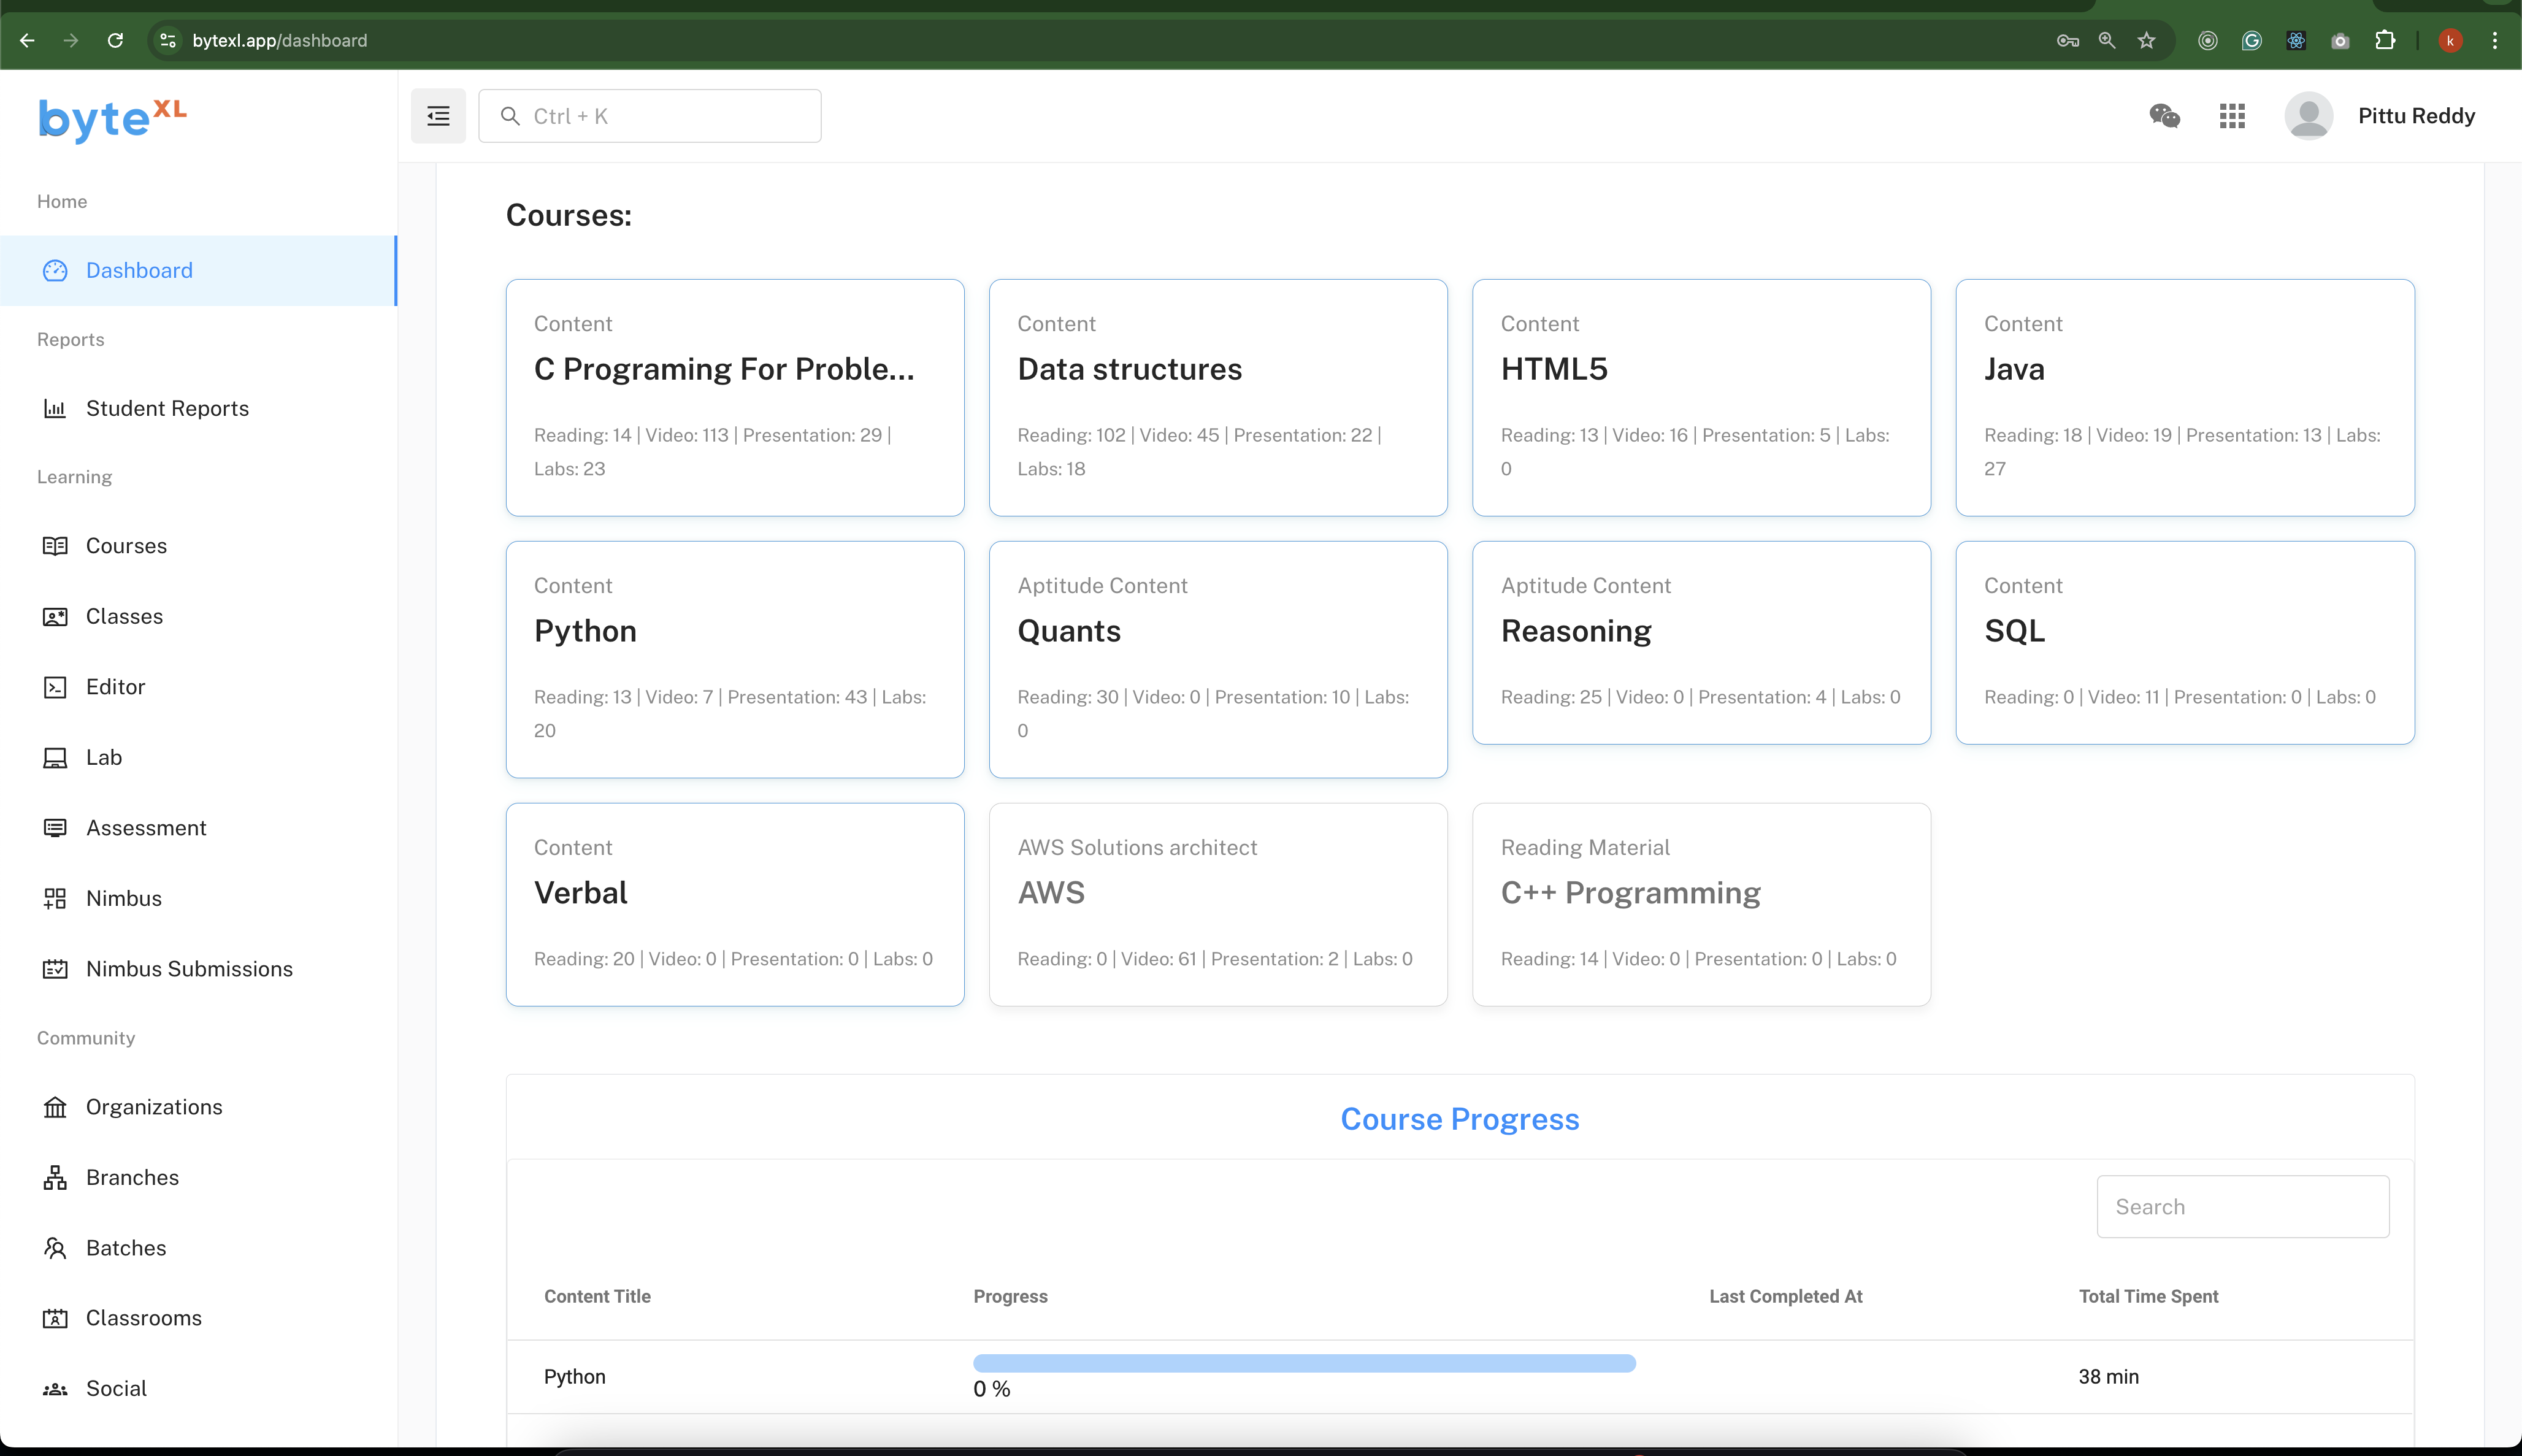Click the Editor terminal icon in sidebar
This screenshot has width=2522, height=1456.
coord(55,687)
